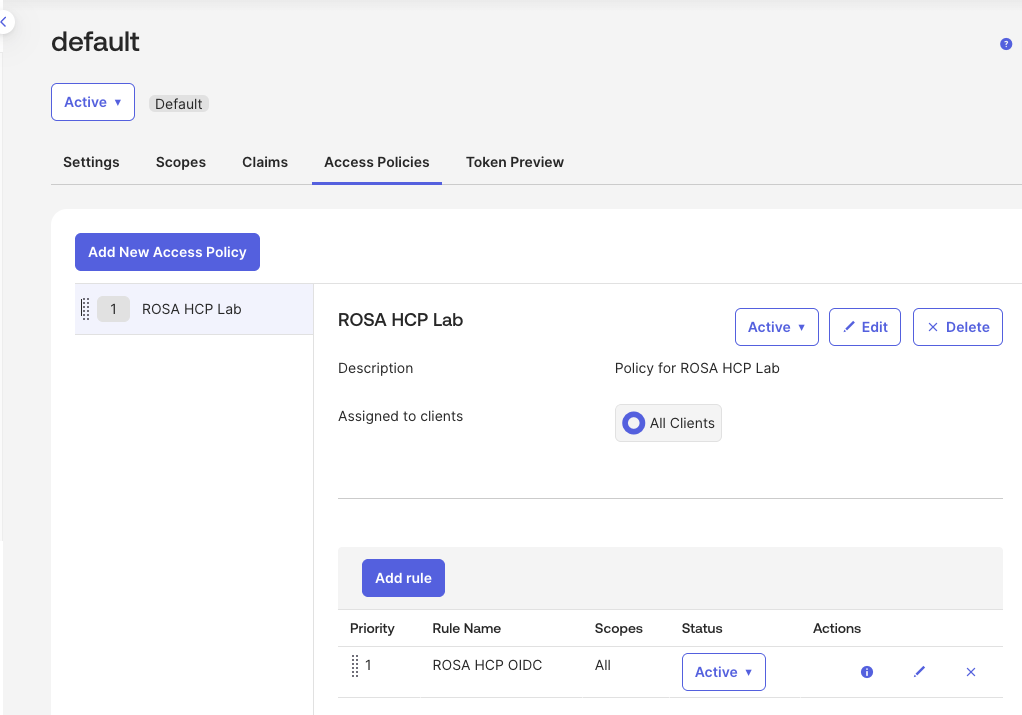The width and height of the screenshot is (1022, 715).
Task: Click the ROSA HCP OIDC rule name
Action: 487,665
